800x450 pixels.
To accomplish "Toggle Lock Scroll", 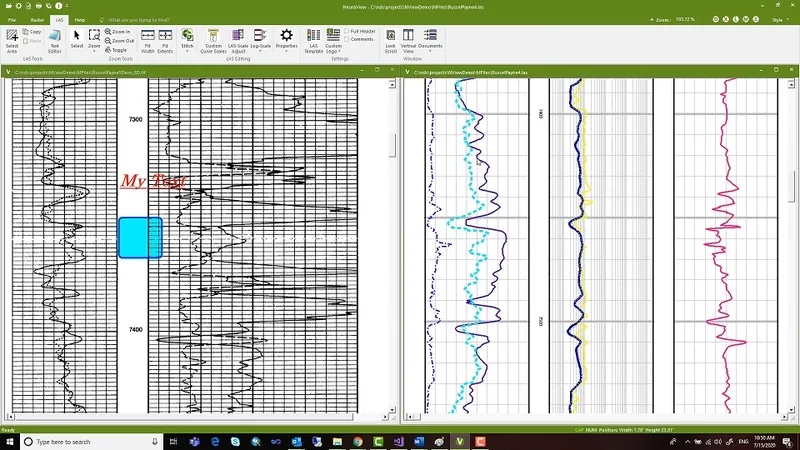I will click(390, 41).
